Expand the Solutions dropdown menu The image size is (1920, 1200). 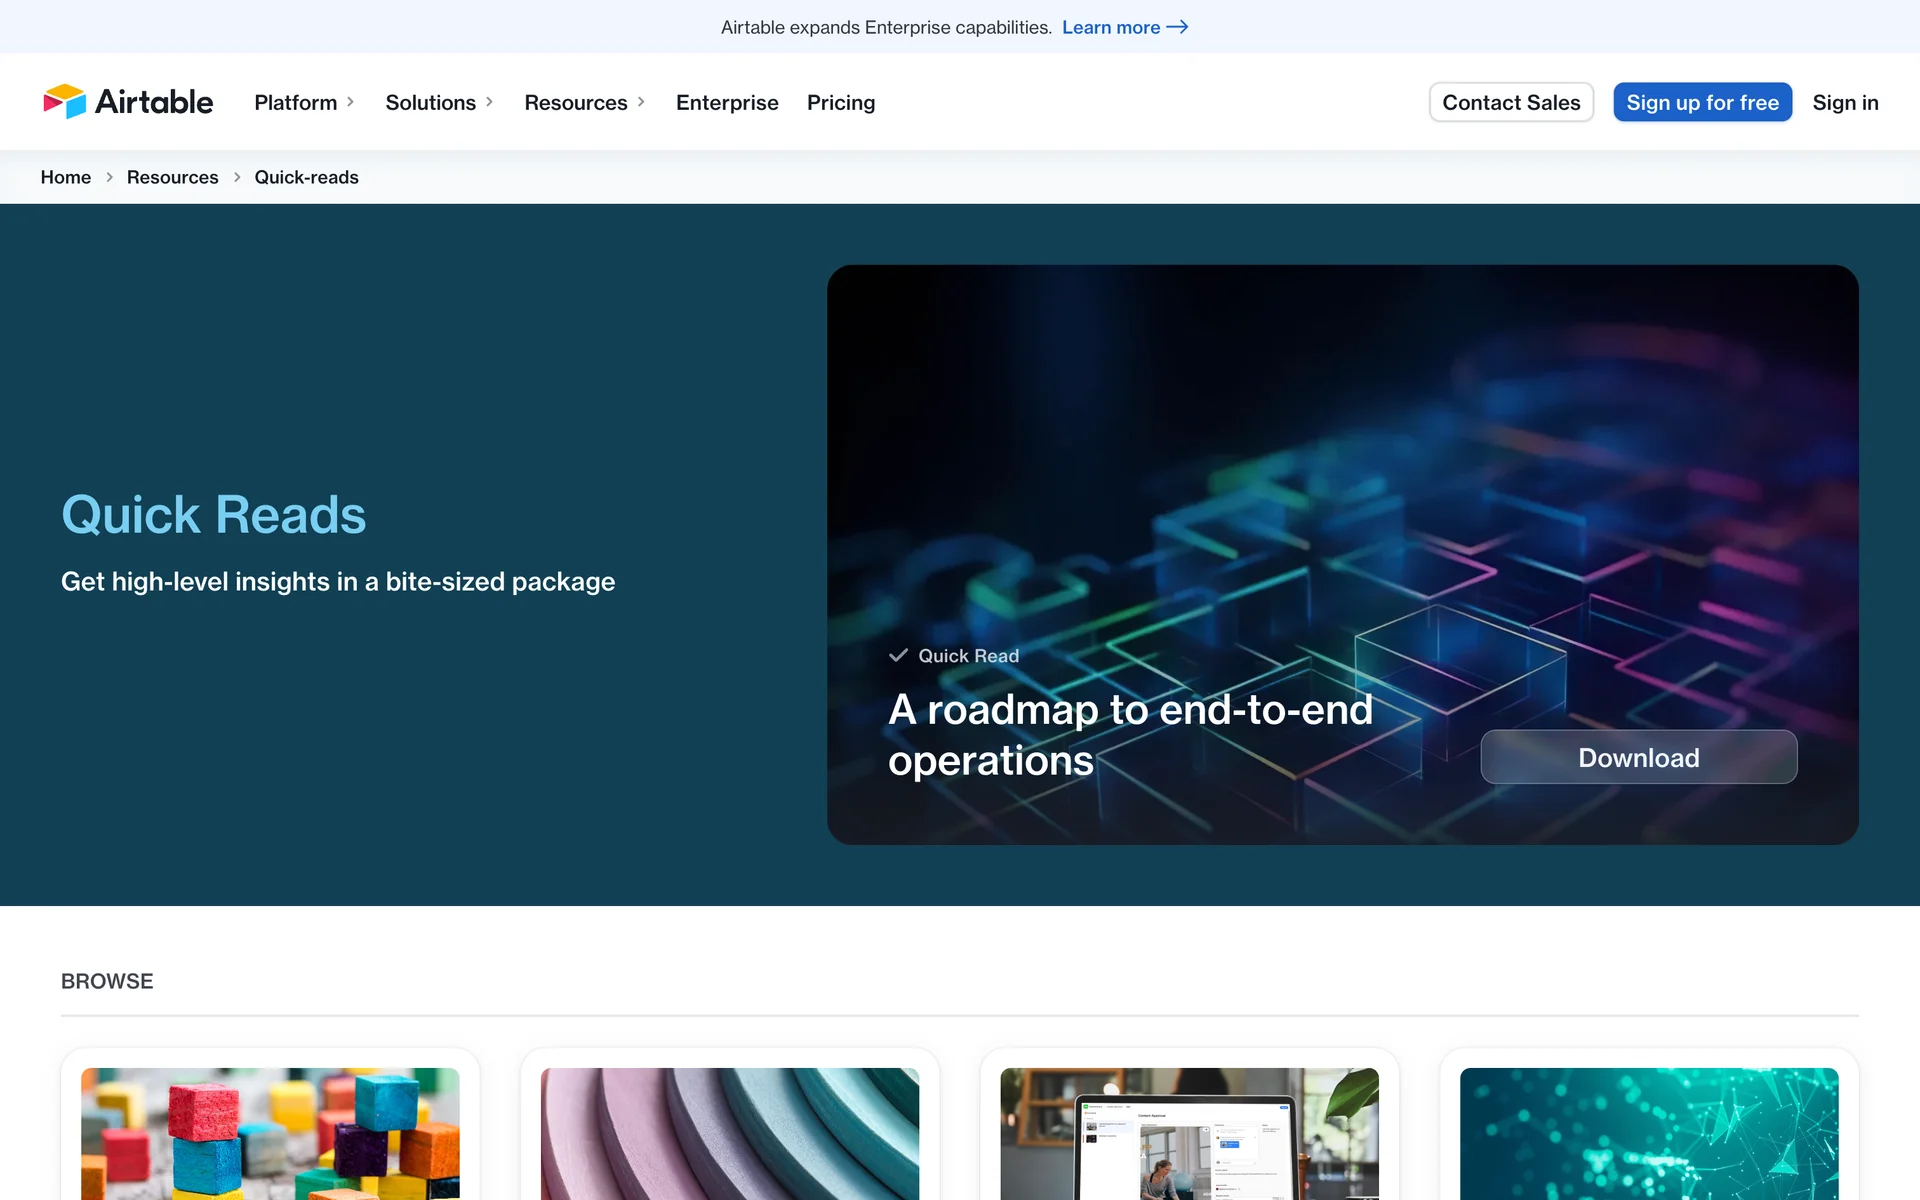[439, 102]
